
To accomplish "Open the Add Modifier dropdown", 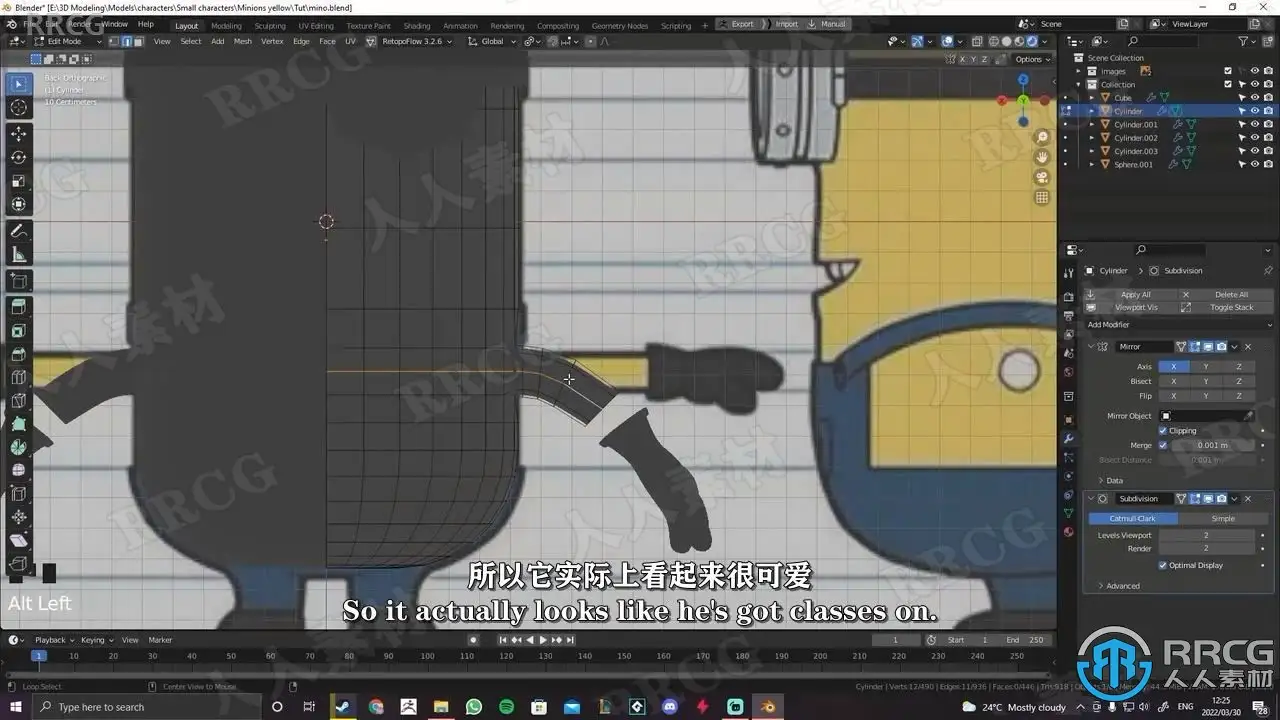I will coord(1179,325).
